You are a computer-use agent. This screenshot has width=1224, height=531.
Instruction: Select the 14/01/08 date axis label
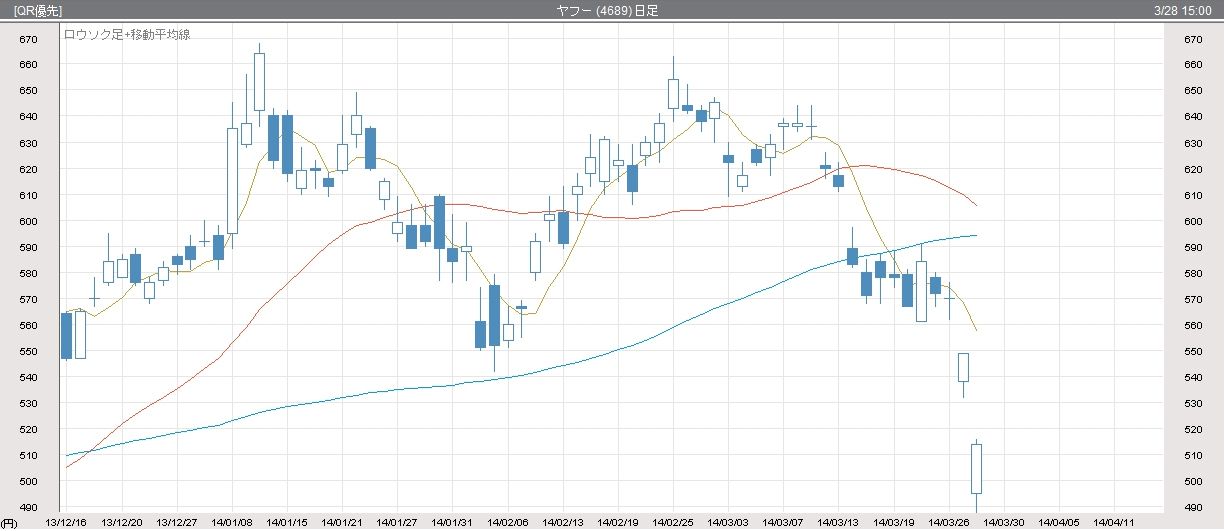[x=232, y=522]
